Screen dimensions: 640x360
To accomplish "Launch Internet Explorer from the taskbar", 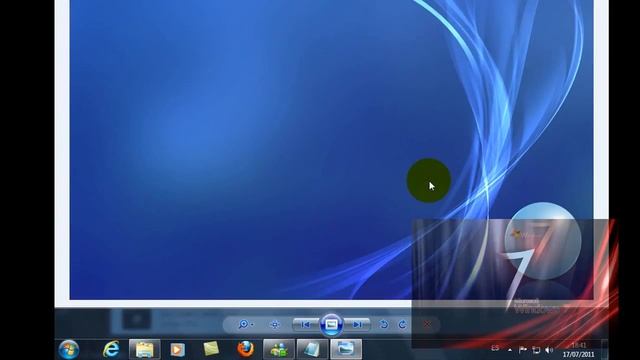I will pos(111,349).
